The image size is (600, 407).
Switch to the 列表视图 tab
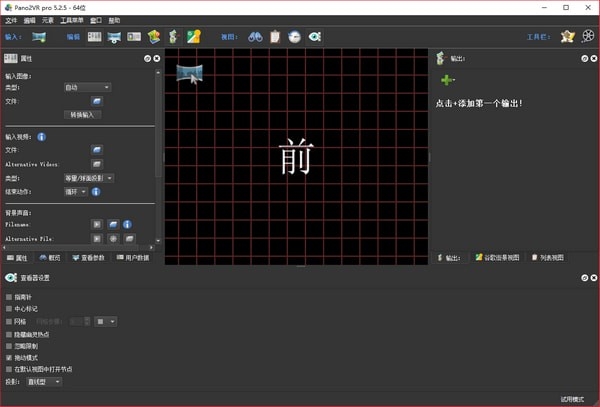tap(548, 258)
